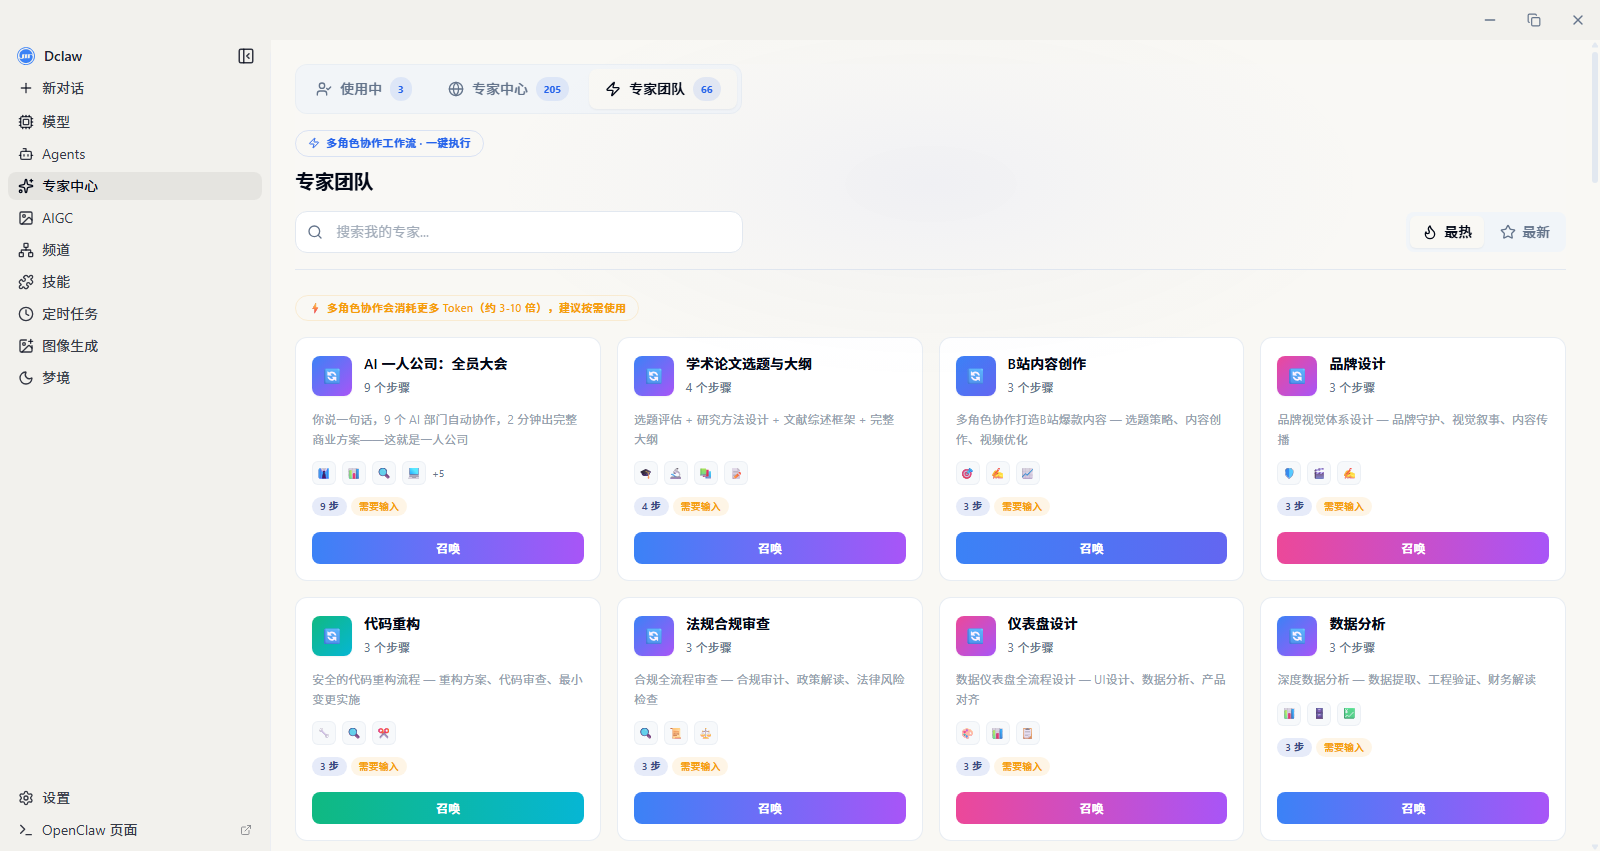
Task: Summon the 学术论文选题与大纲 team
Action: click(770, 548)
